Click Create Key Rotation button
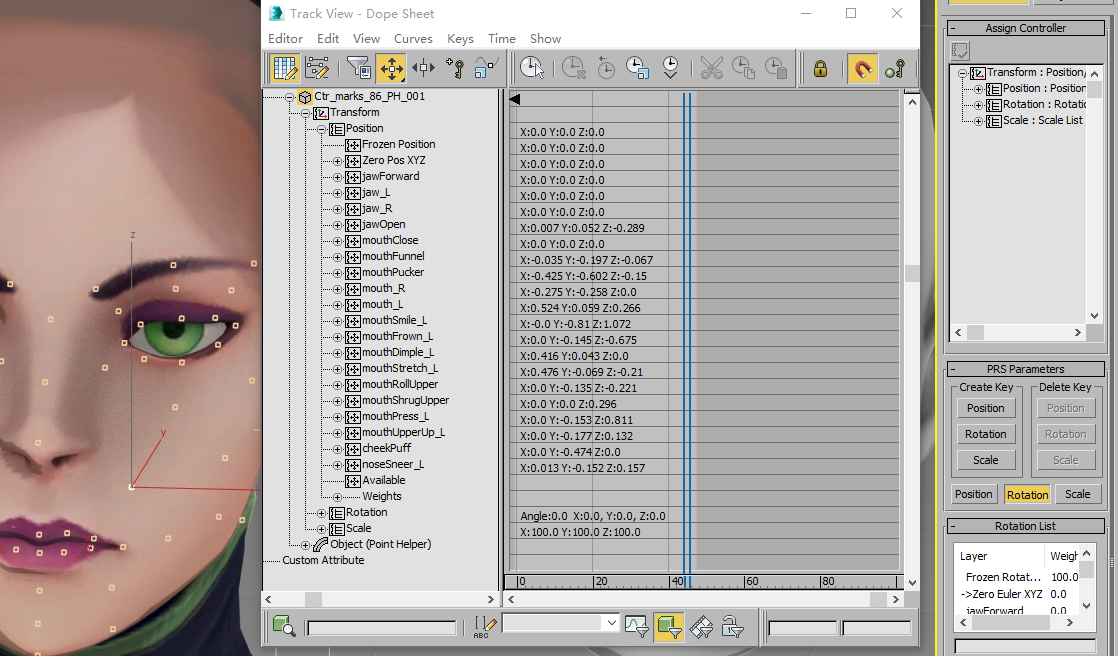Viewport: 1118px width, 656px height. 985,434
